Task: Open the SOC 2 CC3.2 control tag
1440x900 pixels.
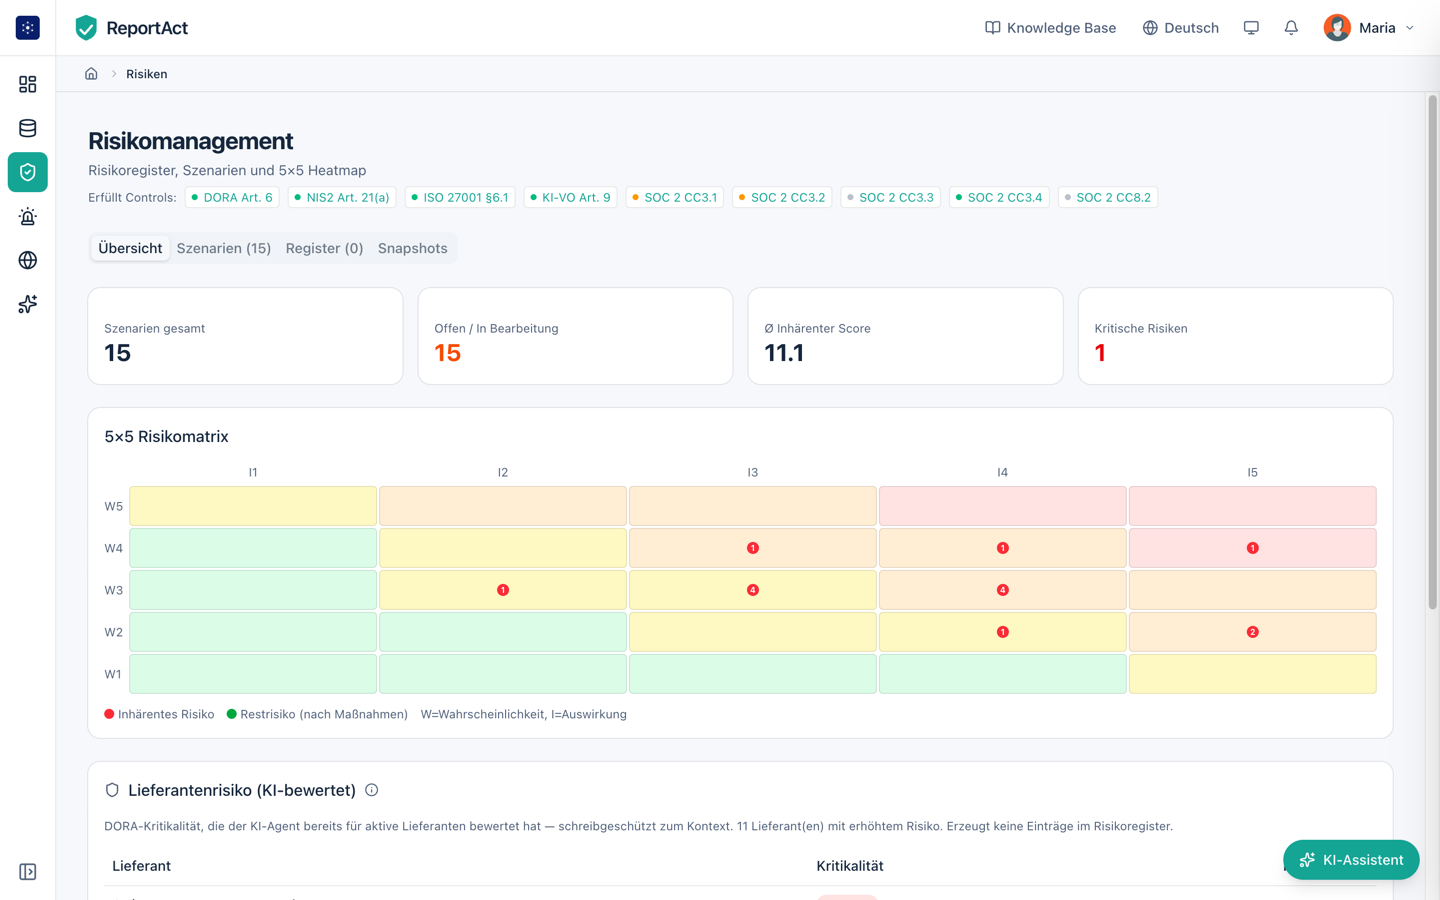Action: coord(782,197)
